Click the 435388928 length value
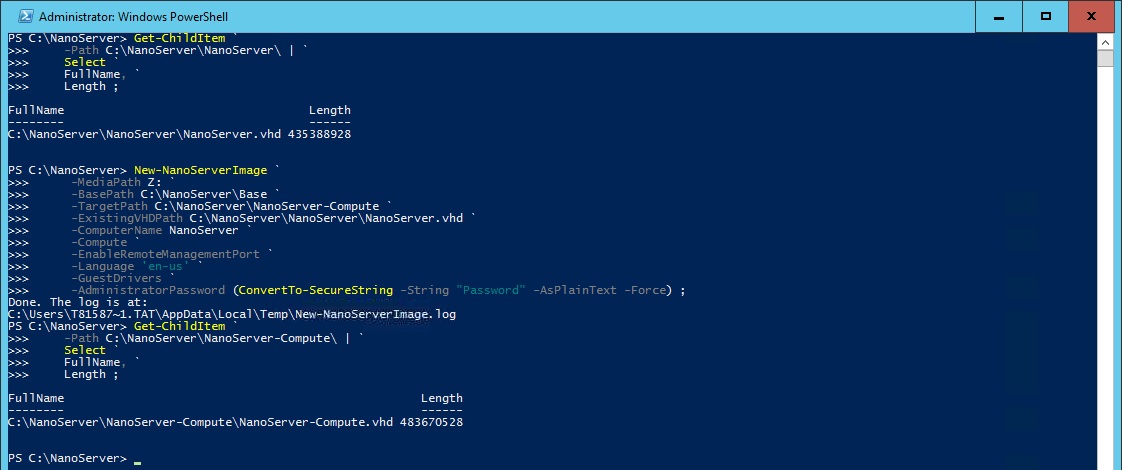Viewport: 1122px width, 470px height. point(319,134)
